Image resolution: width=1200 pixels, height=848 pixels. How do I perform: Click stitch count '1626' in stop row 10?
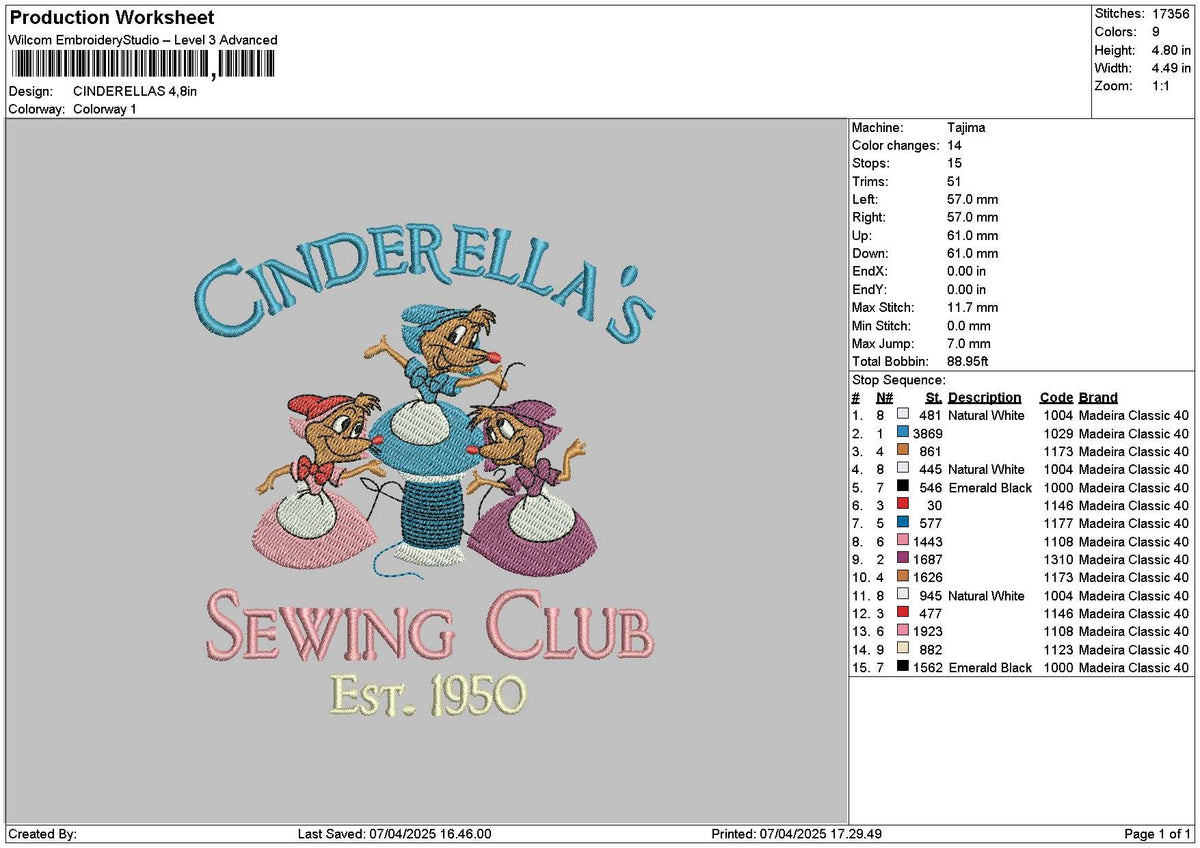pyautogui.click(x=928, y=578)
